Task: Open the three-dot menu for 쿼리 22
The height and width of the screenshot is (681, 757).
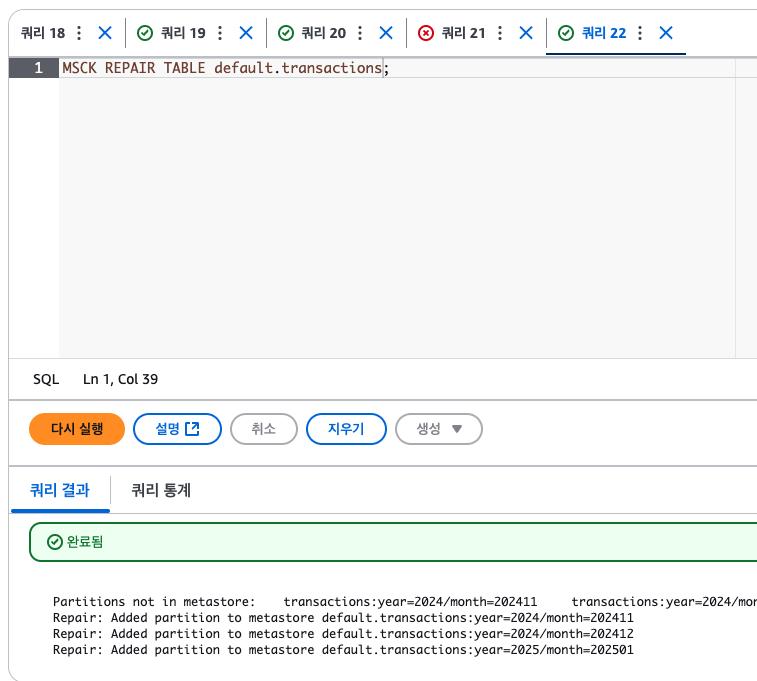Action: [x=640, y=33]
